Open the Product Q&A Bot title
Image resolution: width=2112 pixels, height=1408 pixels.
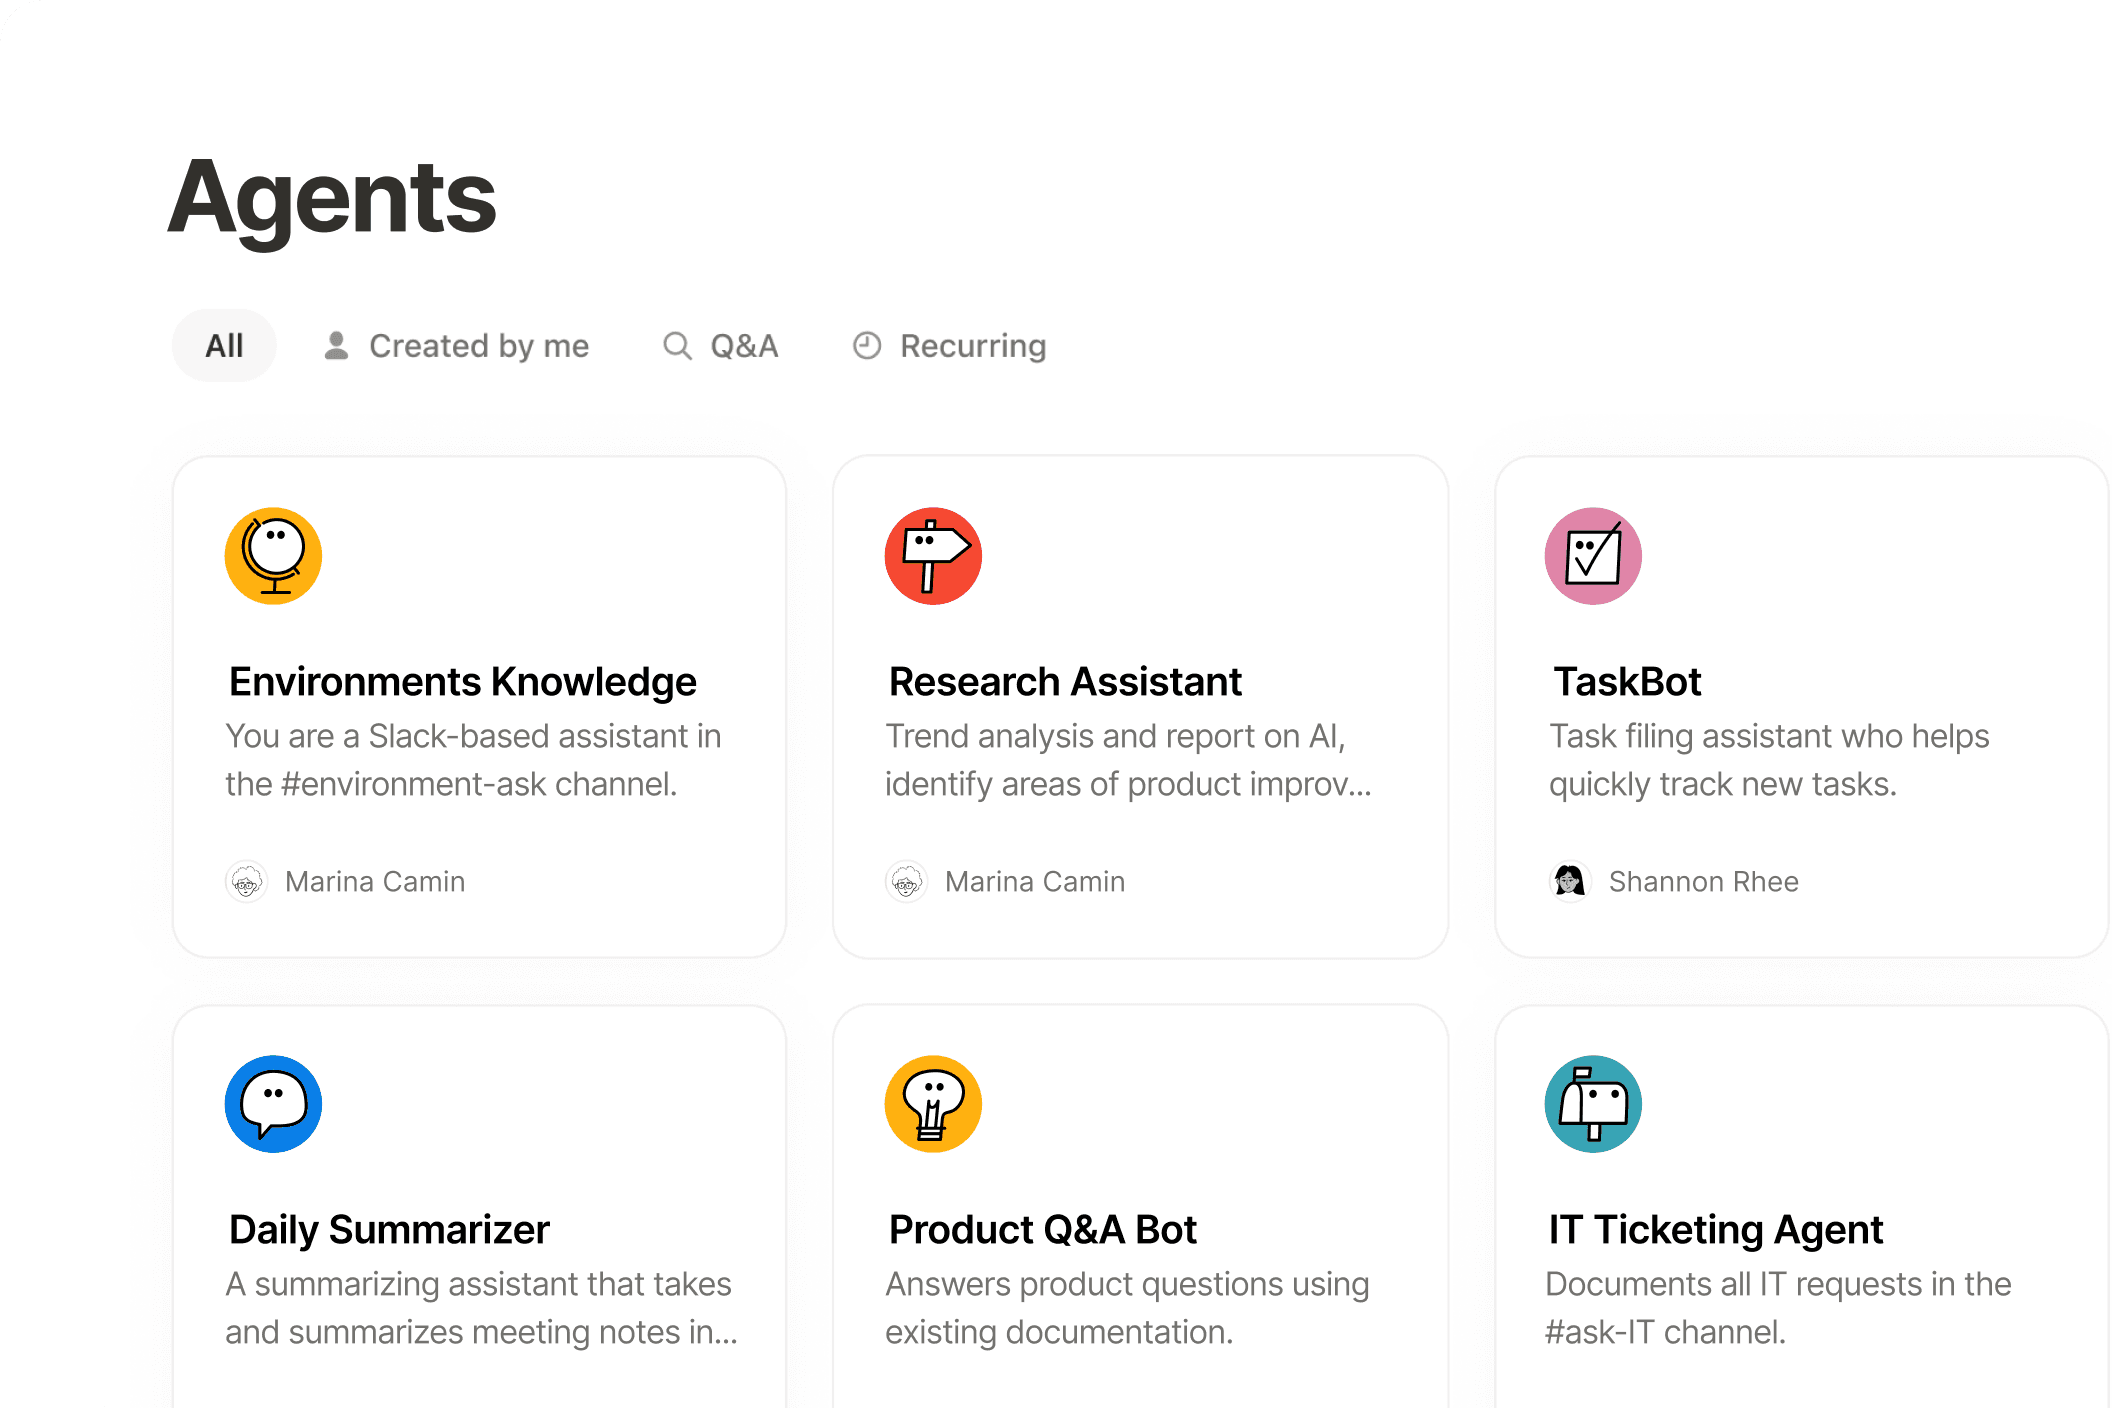1042,1230
